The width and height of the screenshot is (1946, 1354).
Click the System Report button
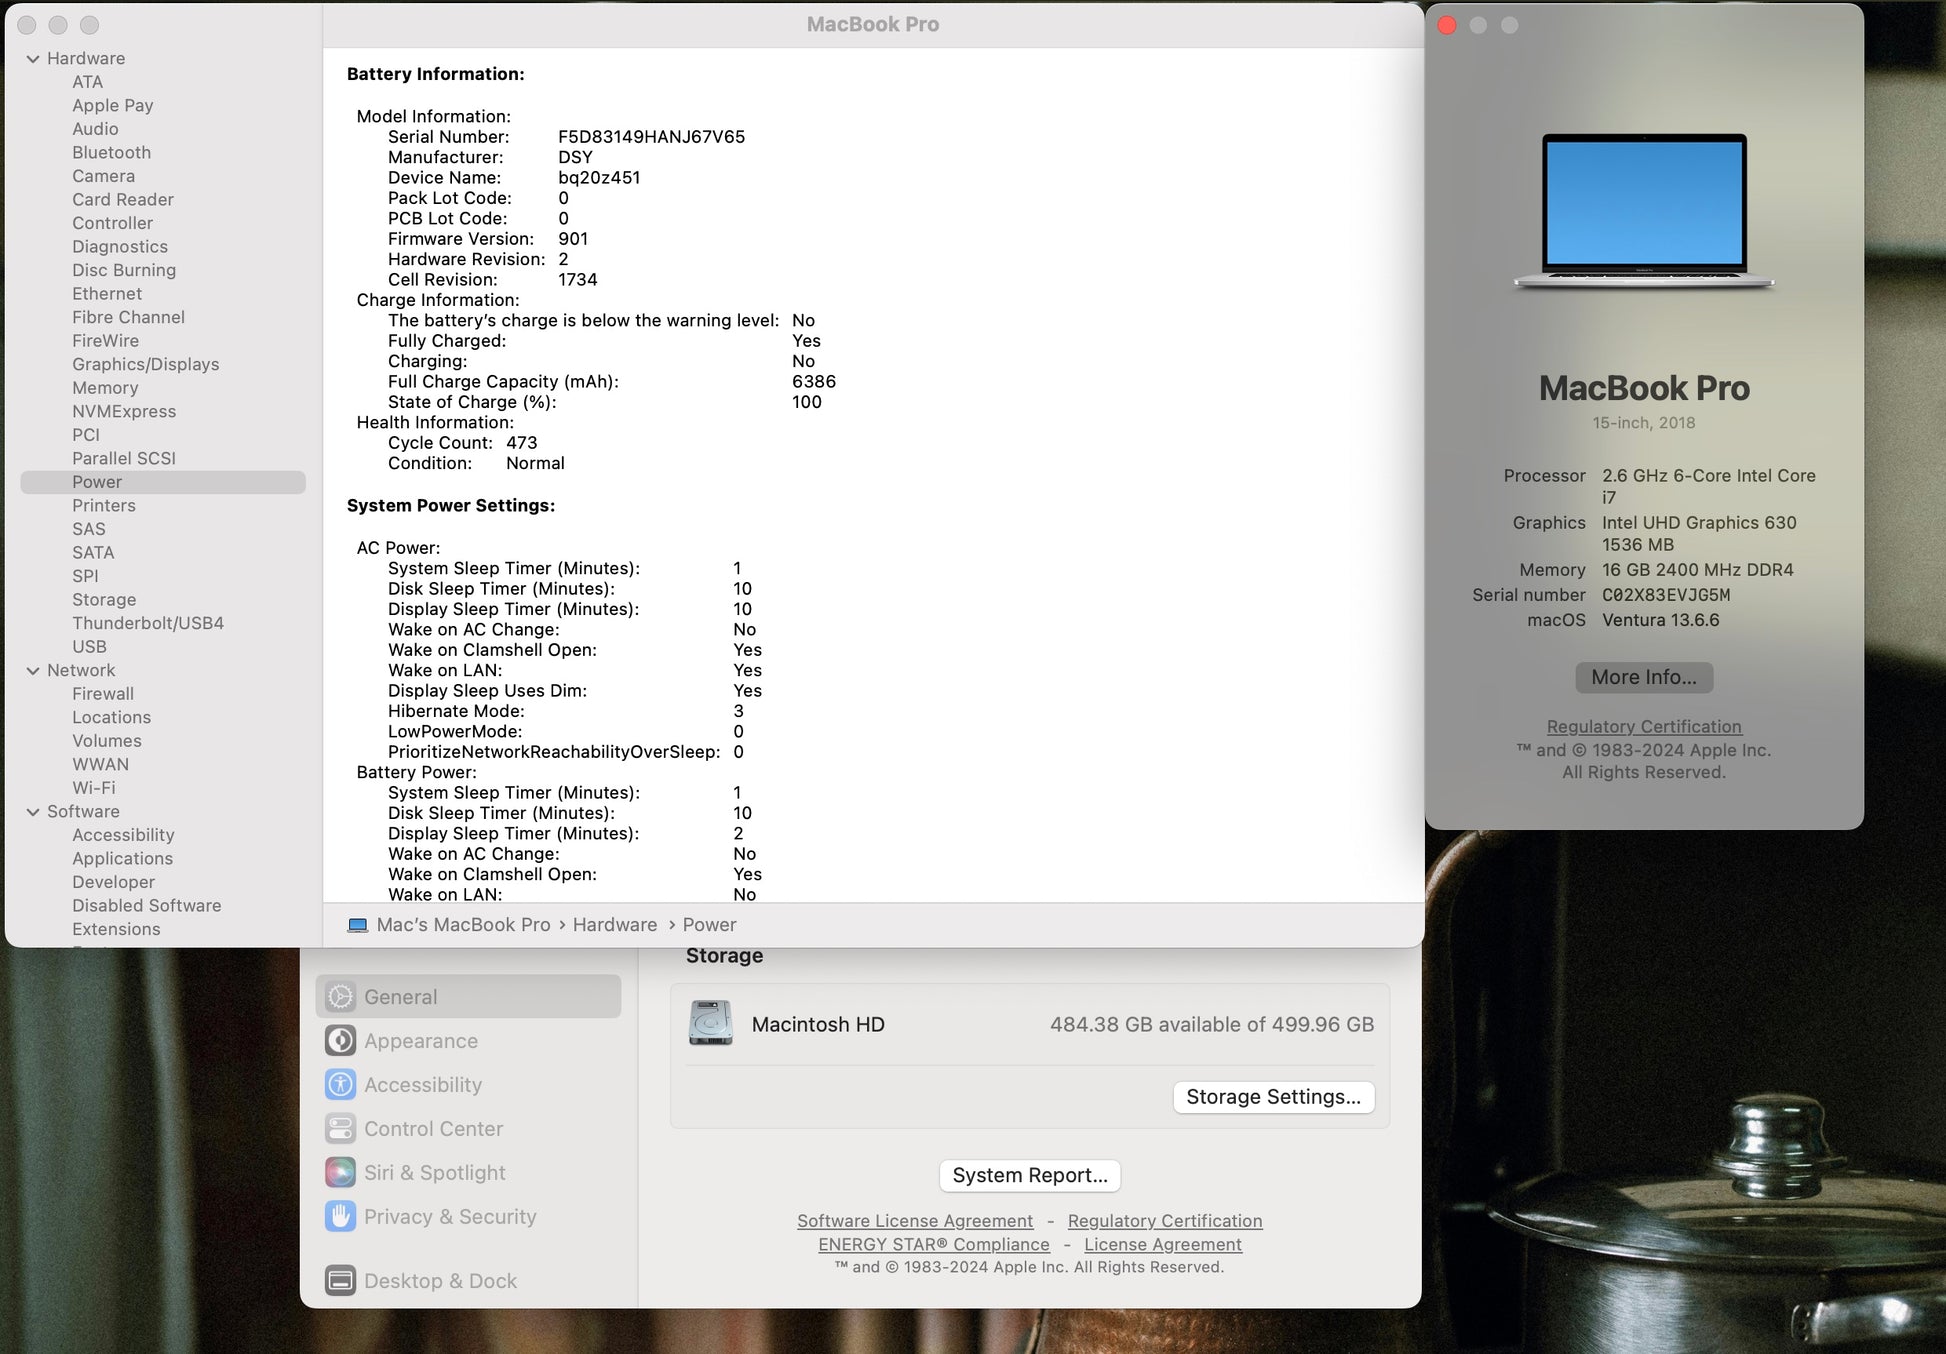1029,1176
